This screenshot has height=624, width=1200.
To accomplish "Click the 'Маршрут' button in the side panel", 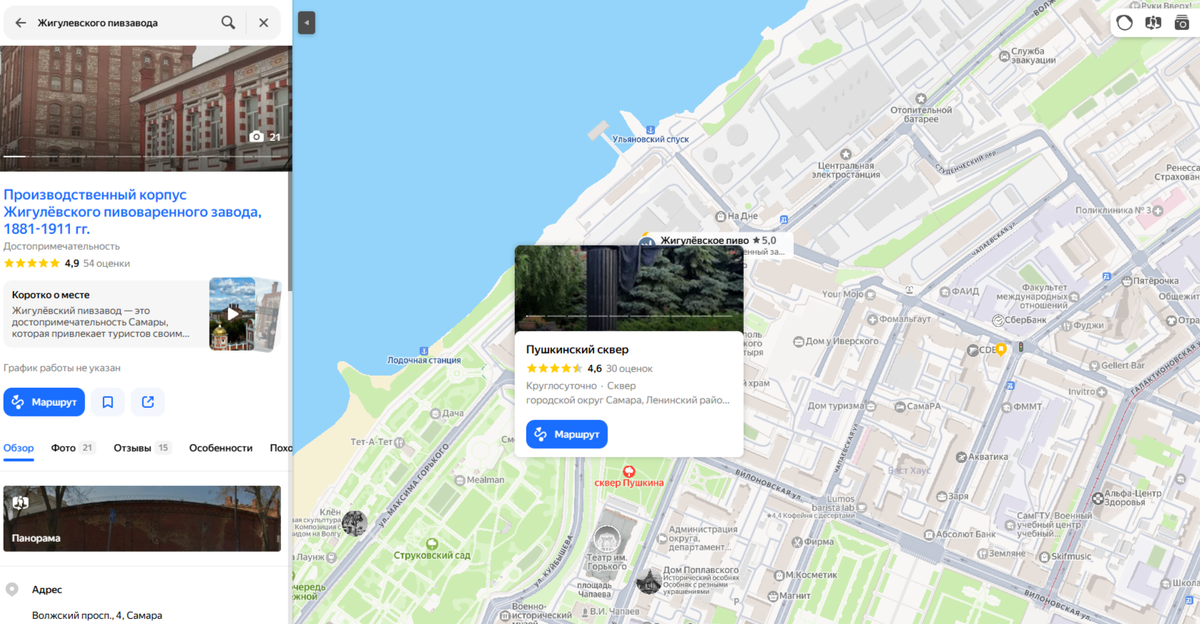I will click(x=44, y=402).
